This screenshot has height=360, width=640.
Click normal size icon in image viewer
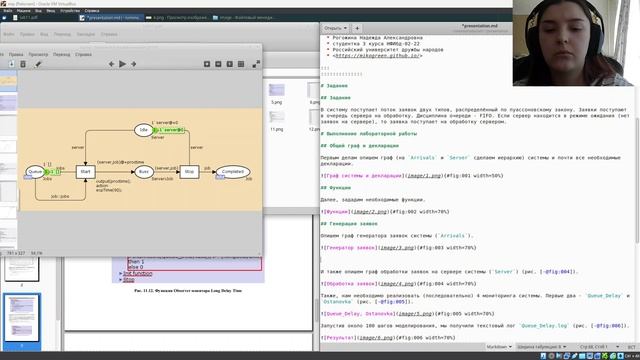[x=230, y=64]
